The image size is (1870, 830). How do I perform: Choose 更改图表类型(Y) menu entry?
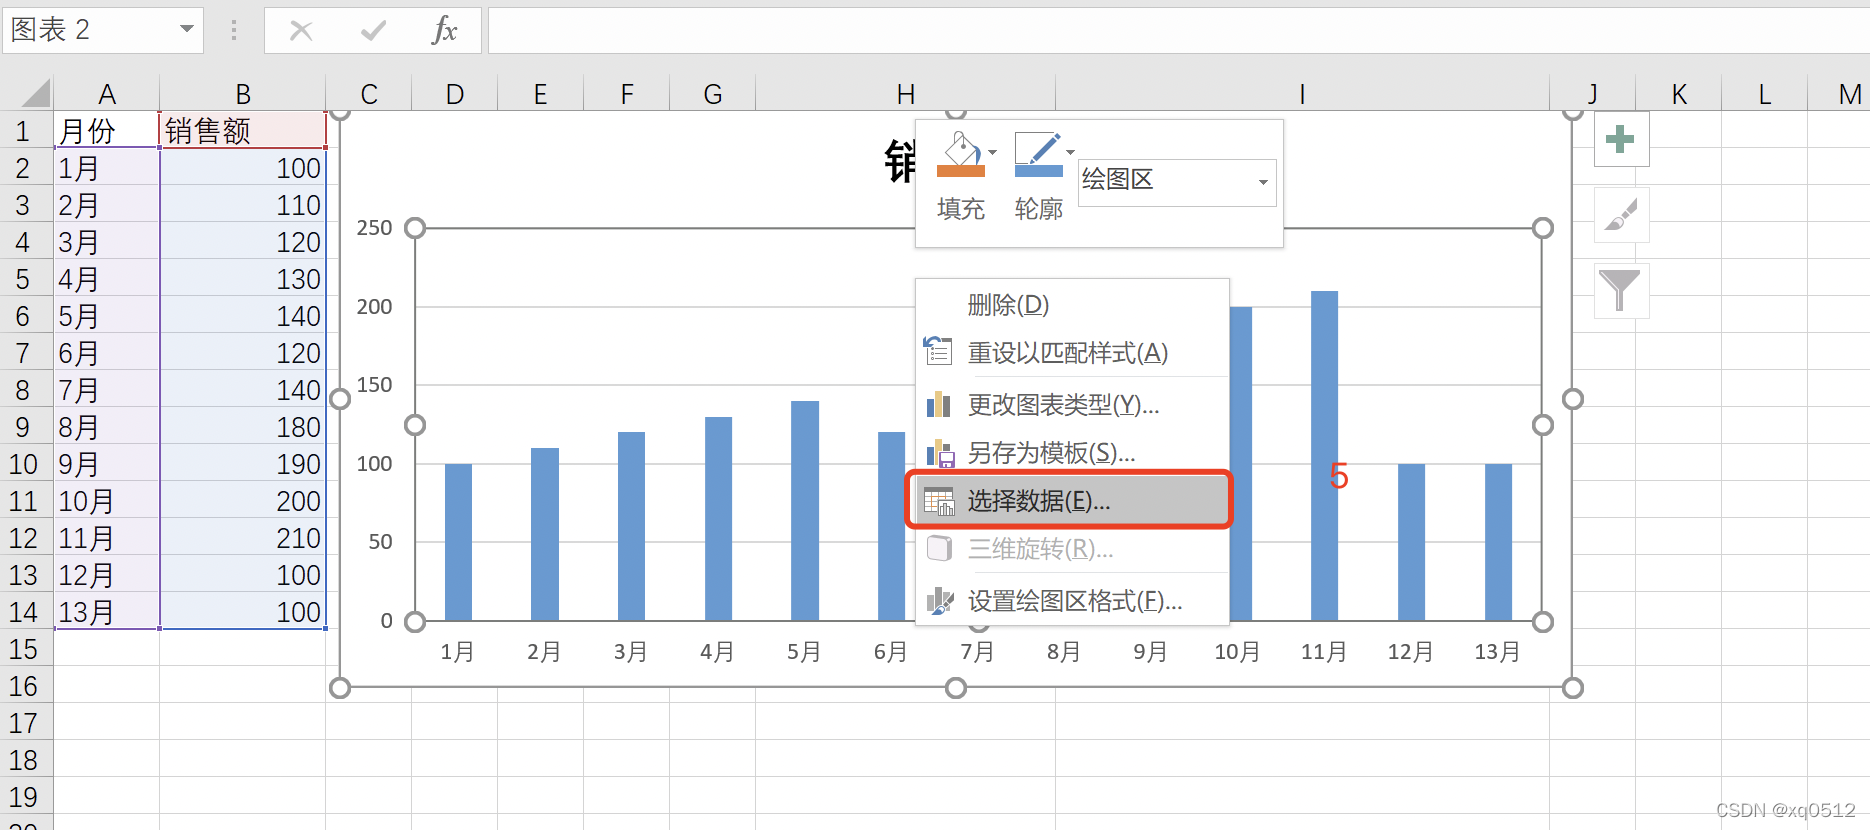(x=1072, y=405)
